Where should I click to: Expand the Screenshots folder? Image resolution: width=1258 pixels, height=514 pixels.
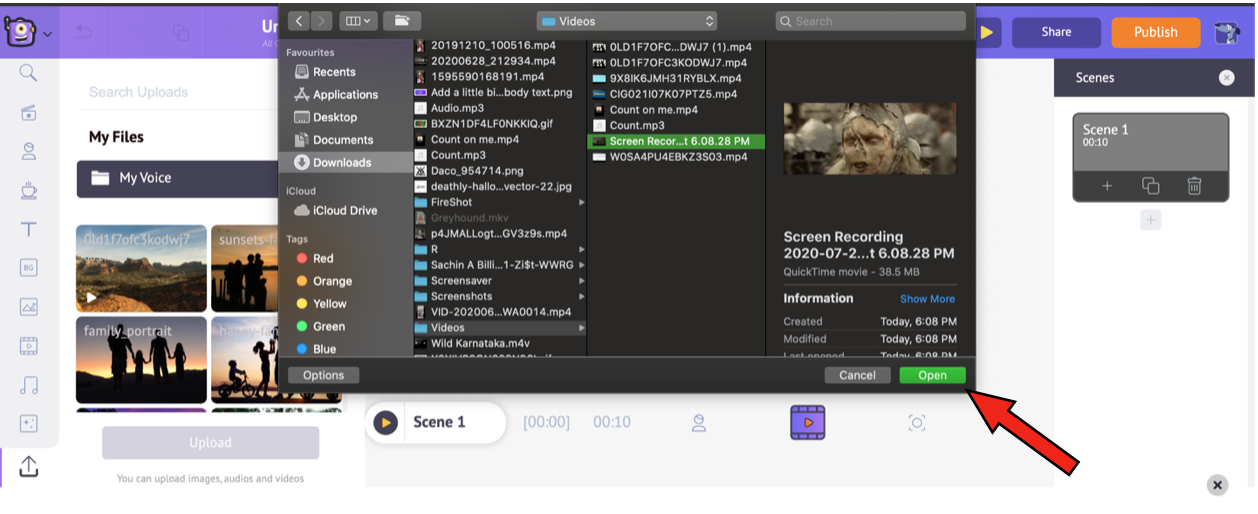[500, 296]
